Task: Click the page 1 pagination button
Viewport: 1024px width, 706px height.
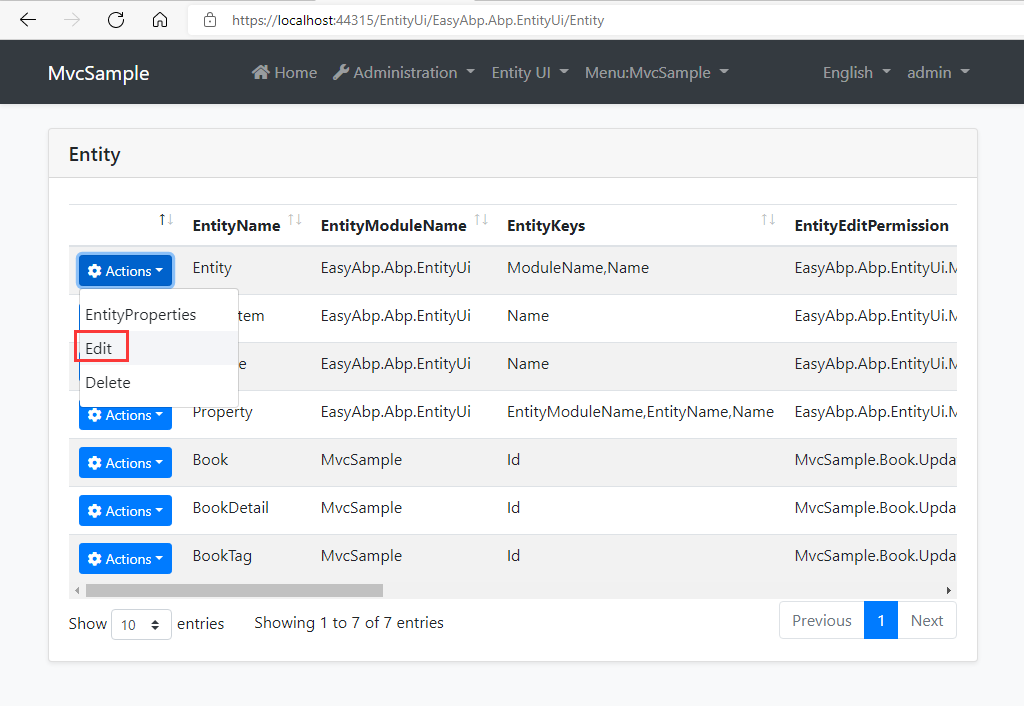Action: click(881, 620)
